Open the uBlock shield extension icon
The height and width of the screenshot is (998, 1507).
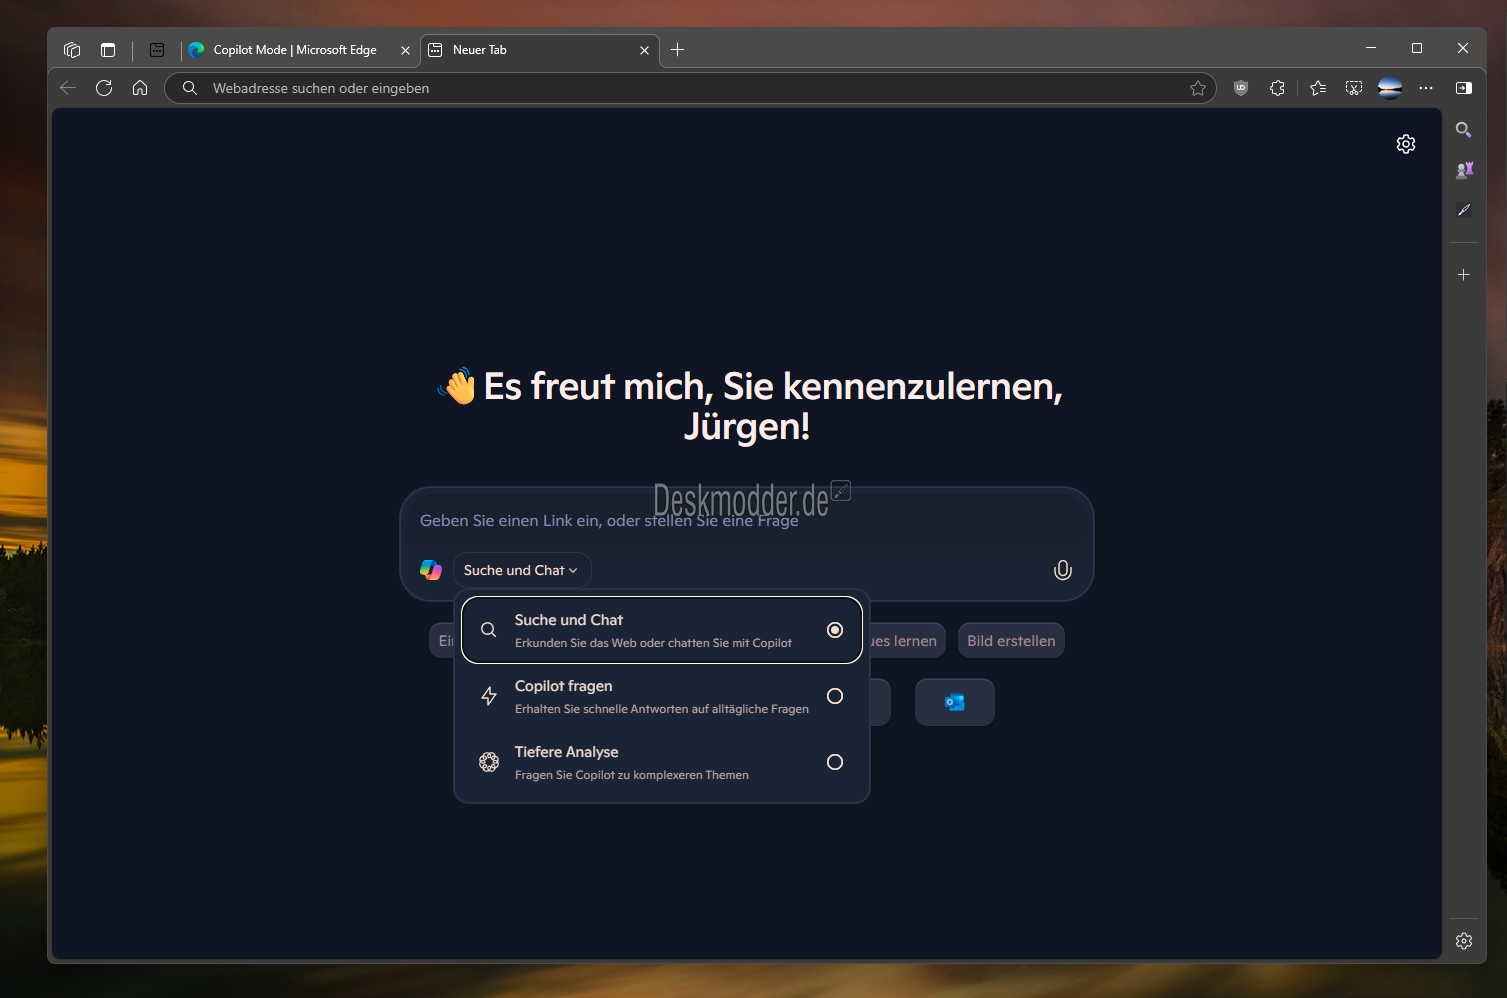coord(1241,88)
